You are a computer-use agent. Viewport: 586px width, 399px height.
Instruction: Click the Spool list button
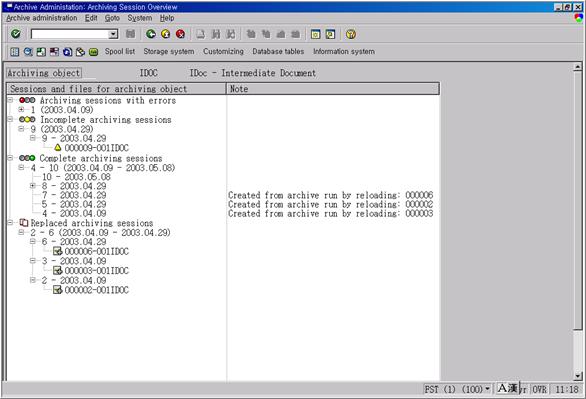(120, 52)
